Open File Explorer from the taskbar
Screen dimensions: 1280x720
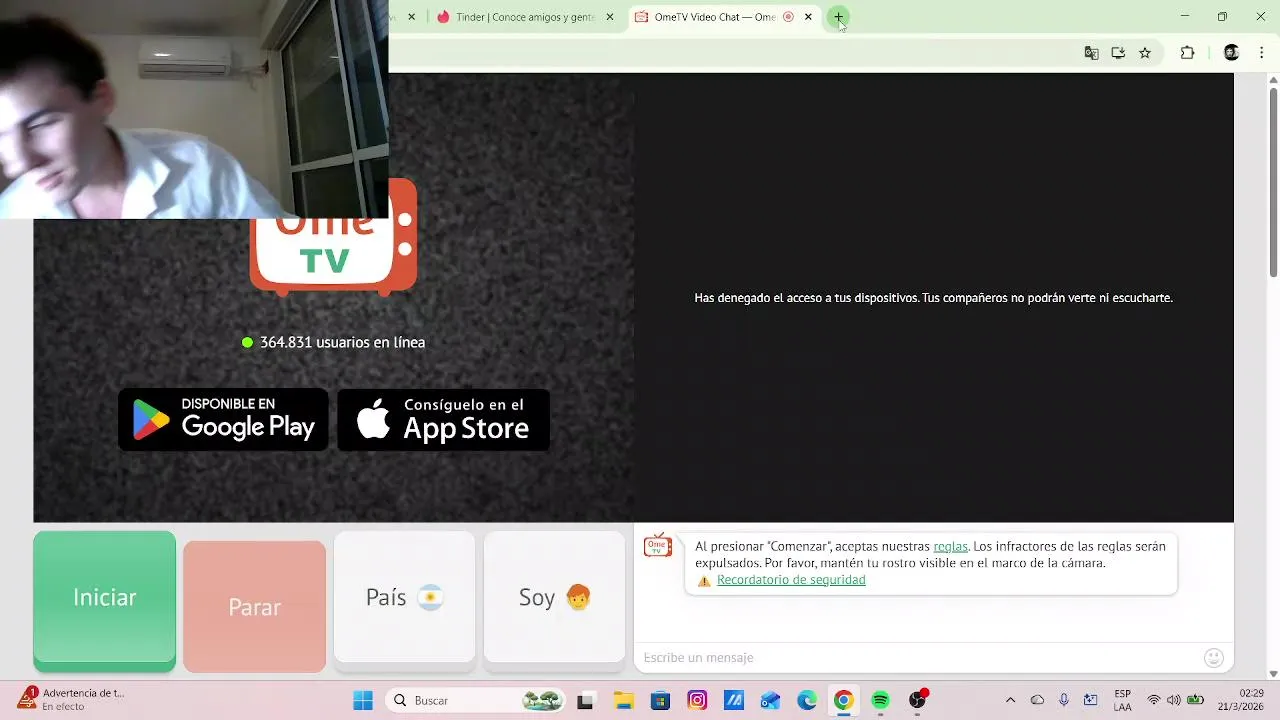(x=623, y=700)
